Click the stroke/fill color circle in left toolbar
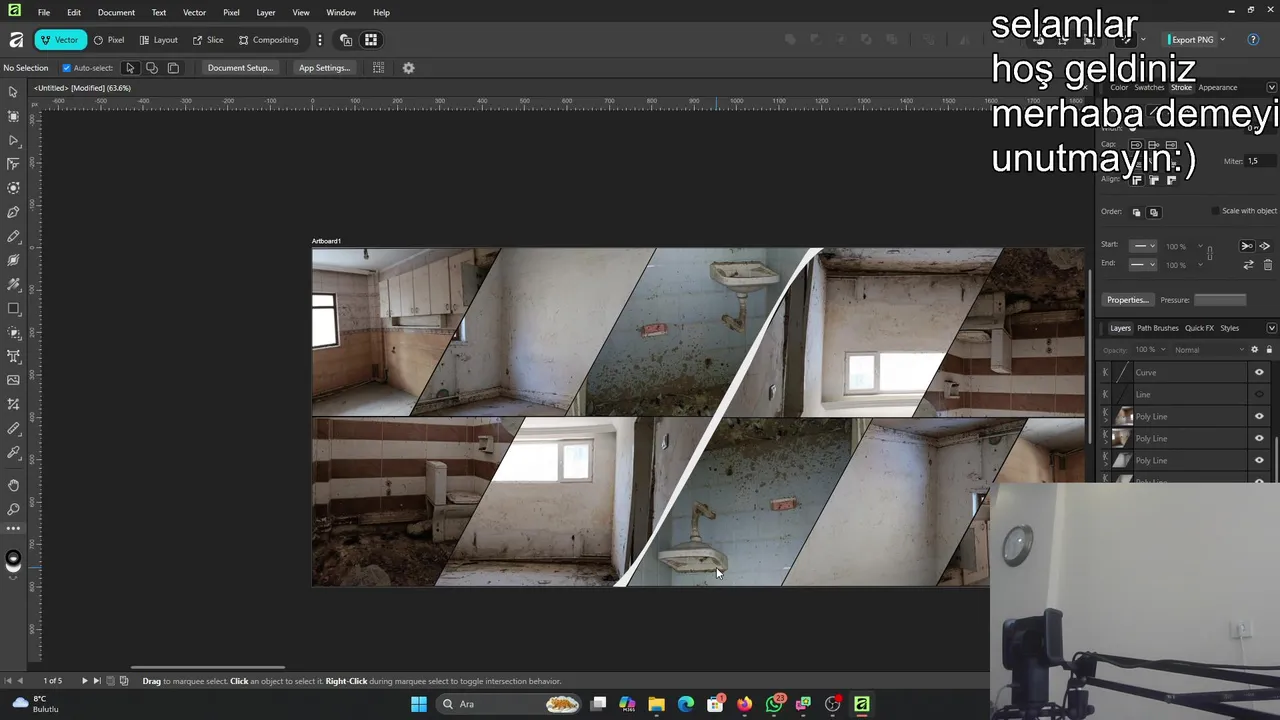Viewport: 1280px width, 720px height. pos(13,560)
